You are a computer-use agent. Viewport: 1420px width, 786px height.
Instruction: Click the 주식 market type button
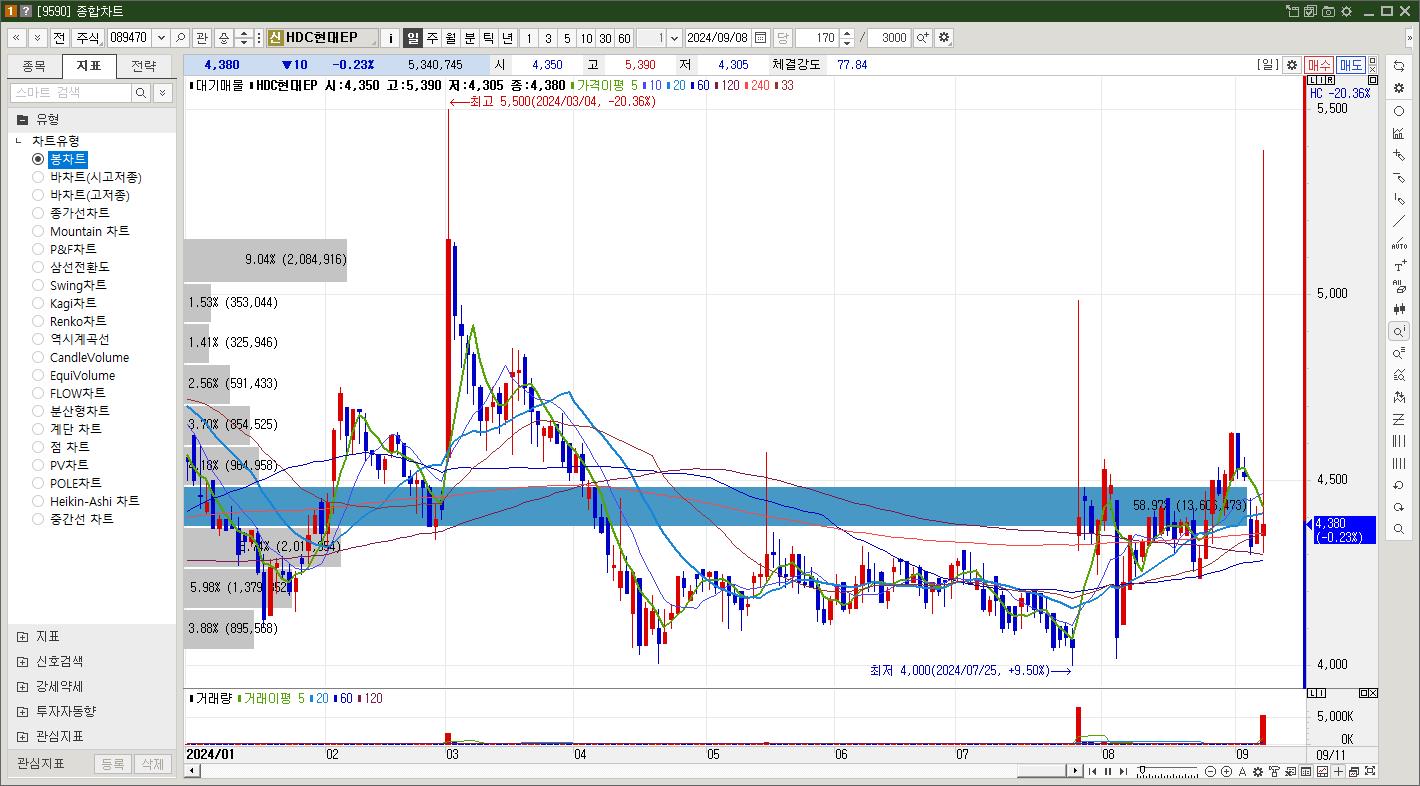[x=88, y=38]
